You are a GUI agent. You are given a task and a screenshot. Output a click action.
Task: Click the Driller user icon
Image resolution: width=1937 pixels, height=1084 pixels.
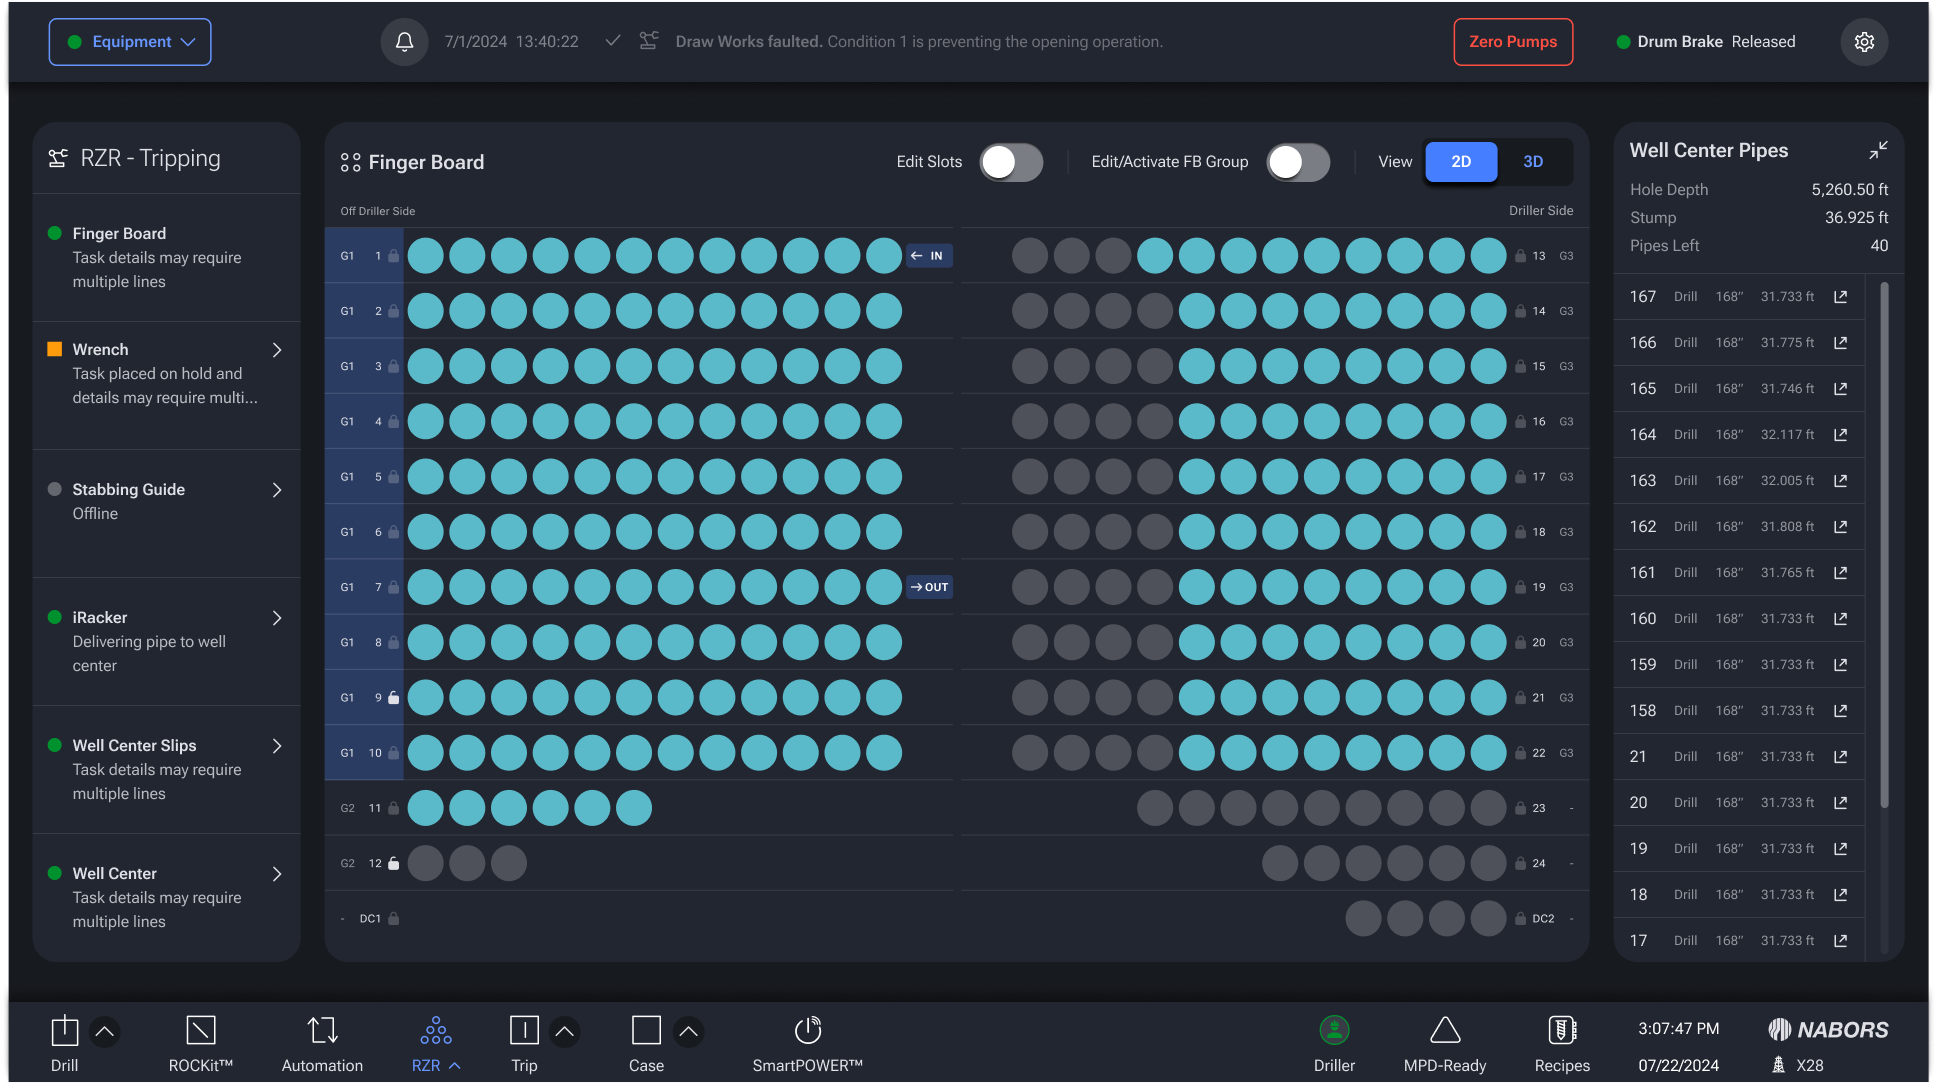tap(1334, 1030)
